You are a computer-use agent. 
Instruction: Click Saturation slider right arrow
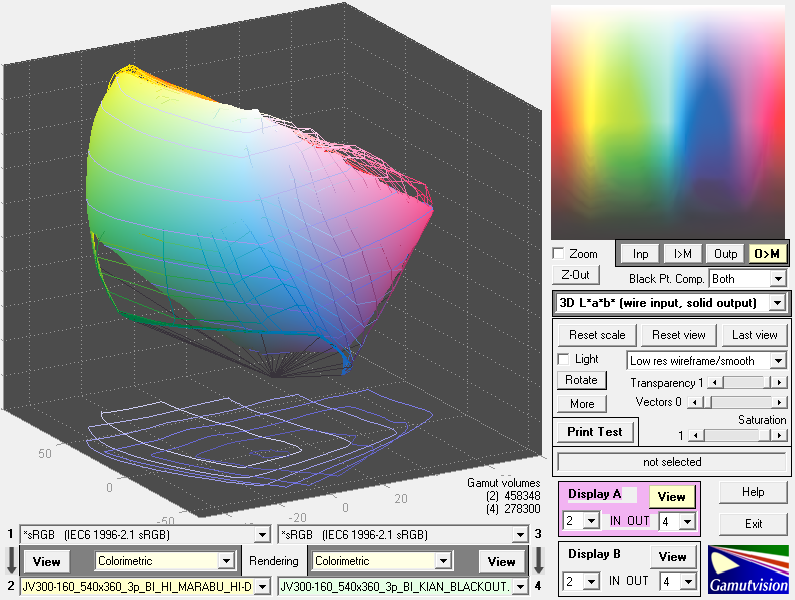point(779,435)
